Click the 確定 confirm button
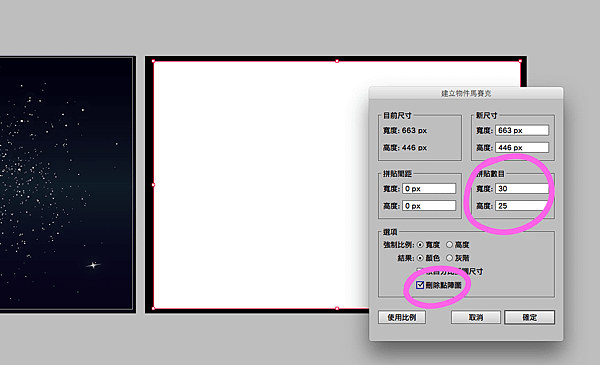 point(529,317)
